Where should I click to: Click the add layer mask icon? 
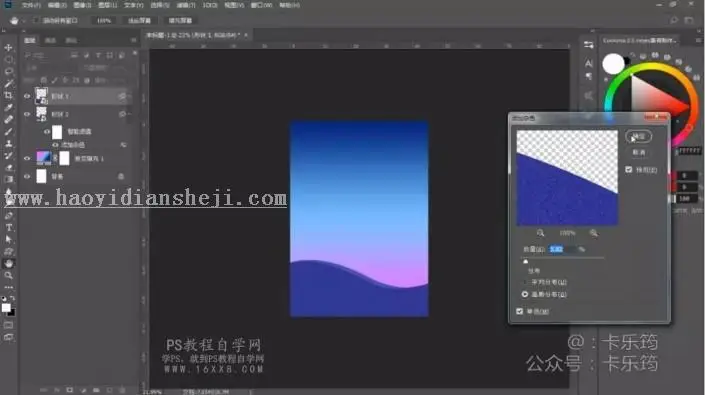70,390
